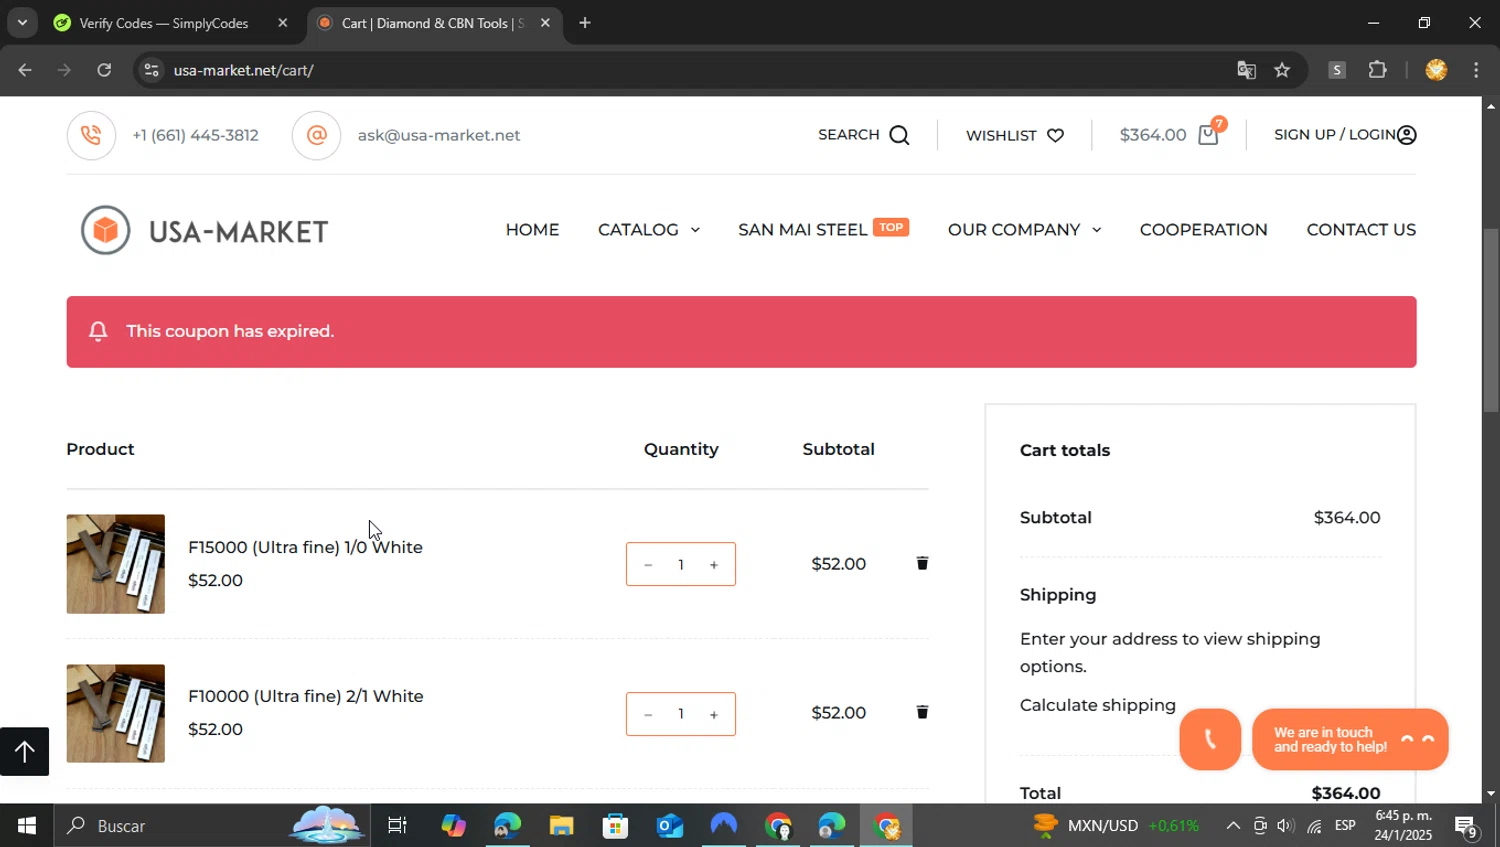Show hidden system tray icons

(x=1233, y=826)
